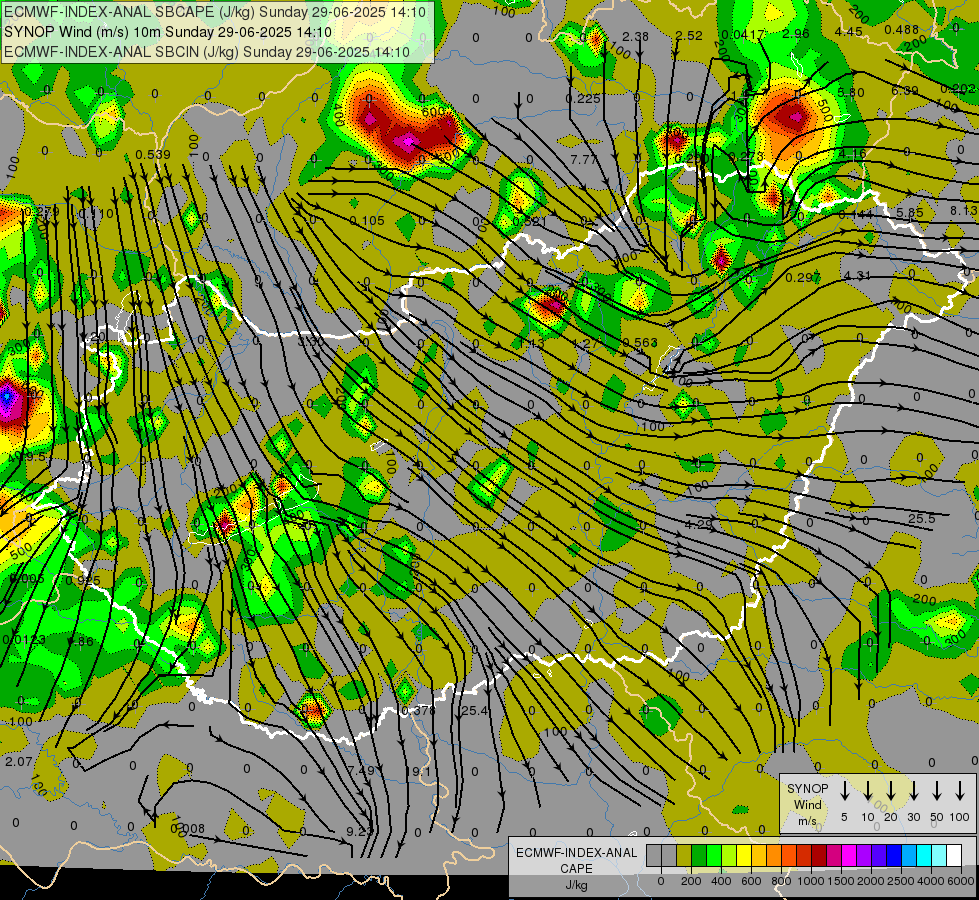
Task: Select the pure blue swatch before 2500
Action: tap(893, 855)
